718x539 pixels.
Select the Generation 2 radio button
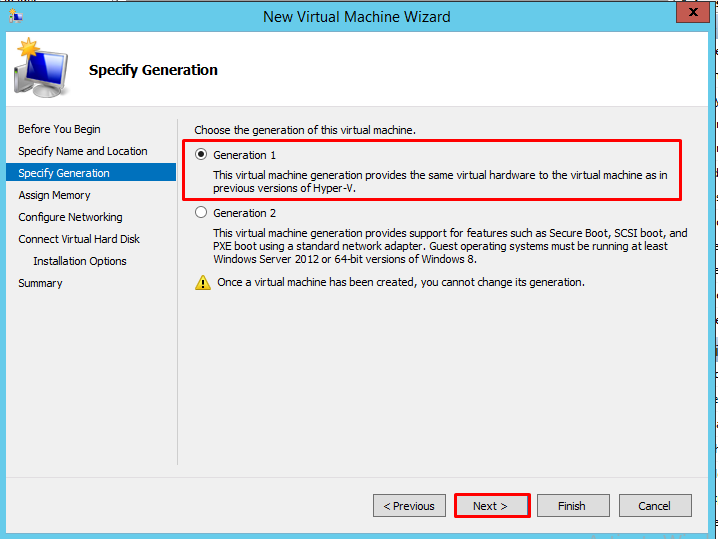[201, 212]
